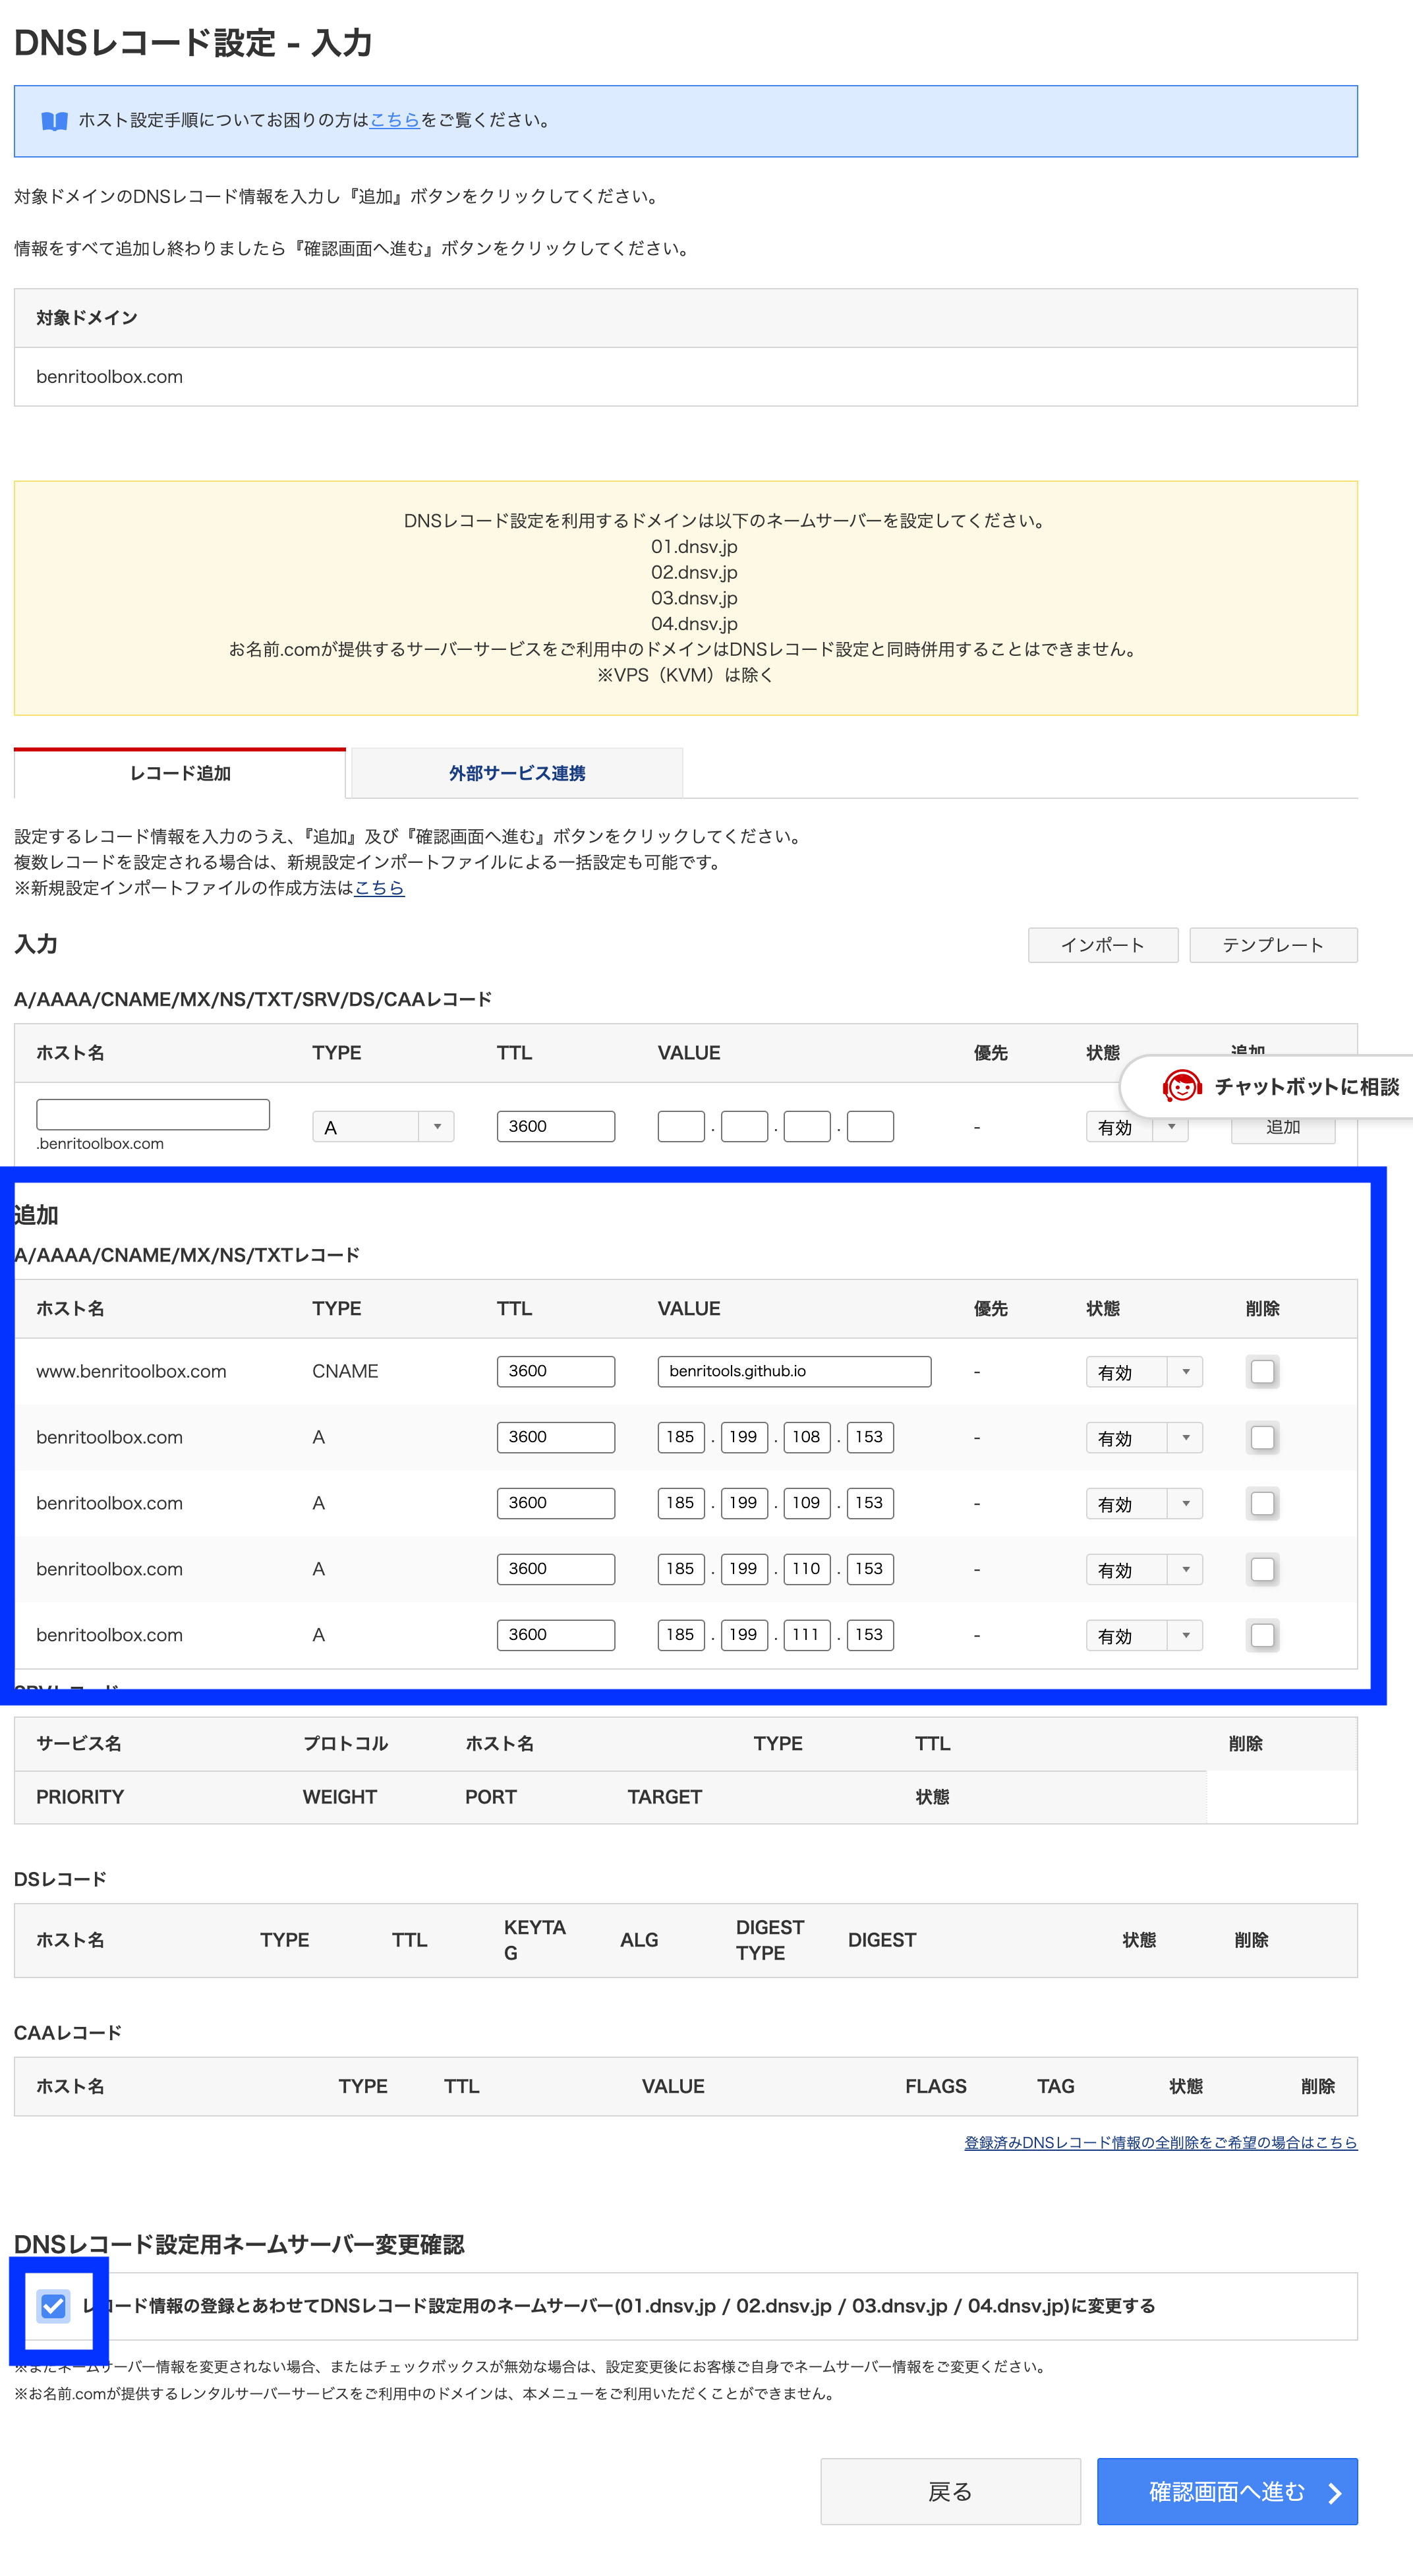Click the 戻る button
The image size is (1413, 2576).
pyautogui.click(x=950, y=2492)
